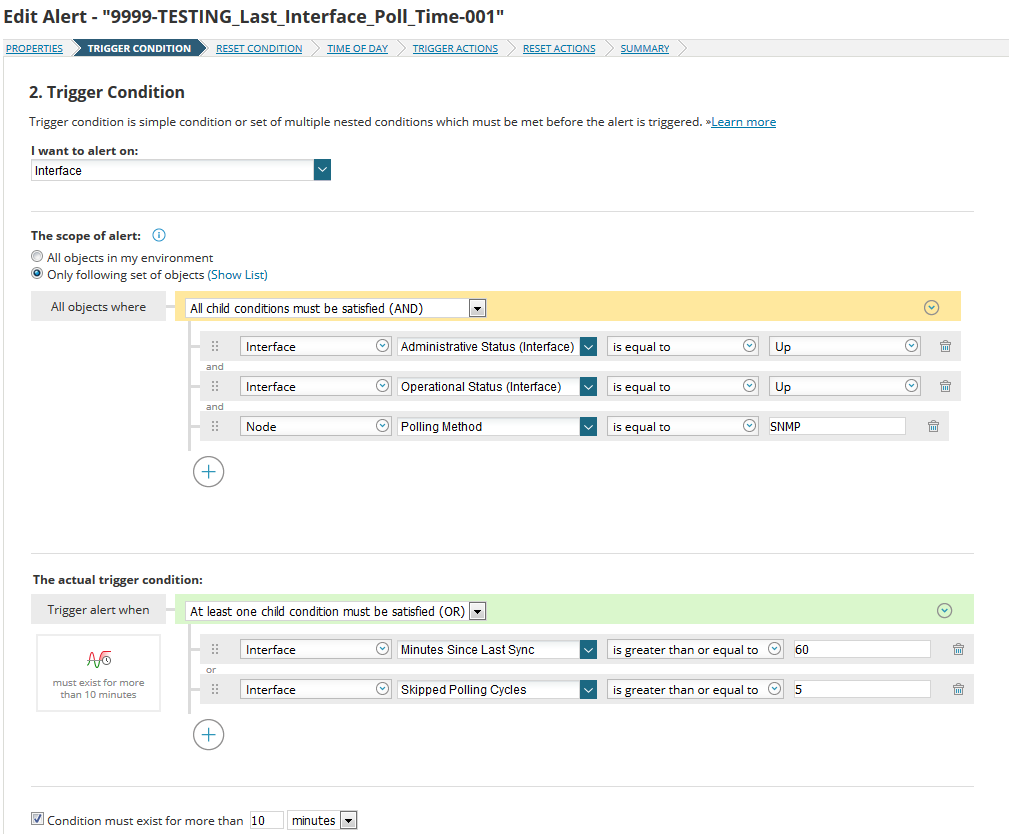Image resolution: width=1009 pixels, height=834 pixels.
Task: Add a new trigger condition with plus
Action: point(208,735)
